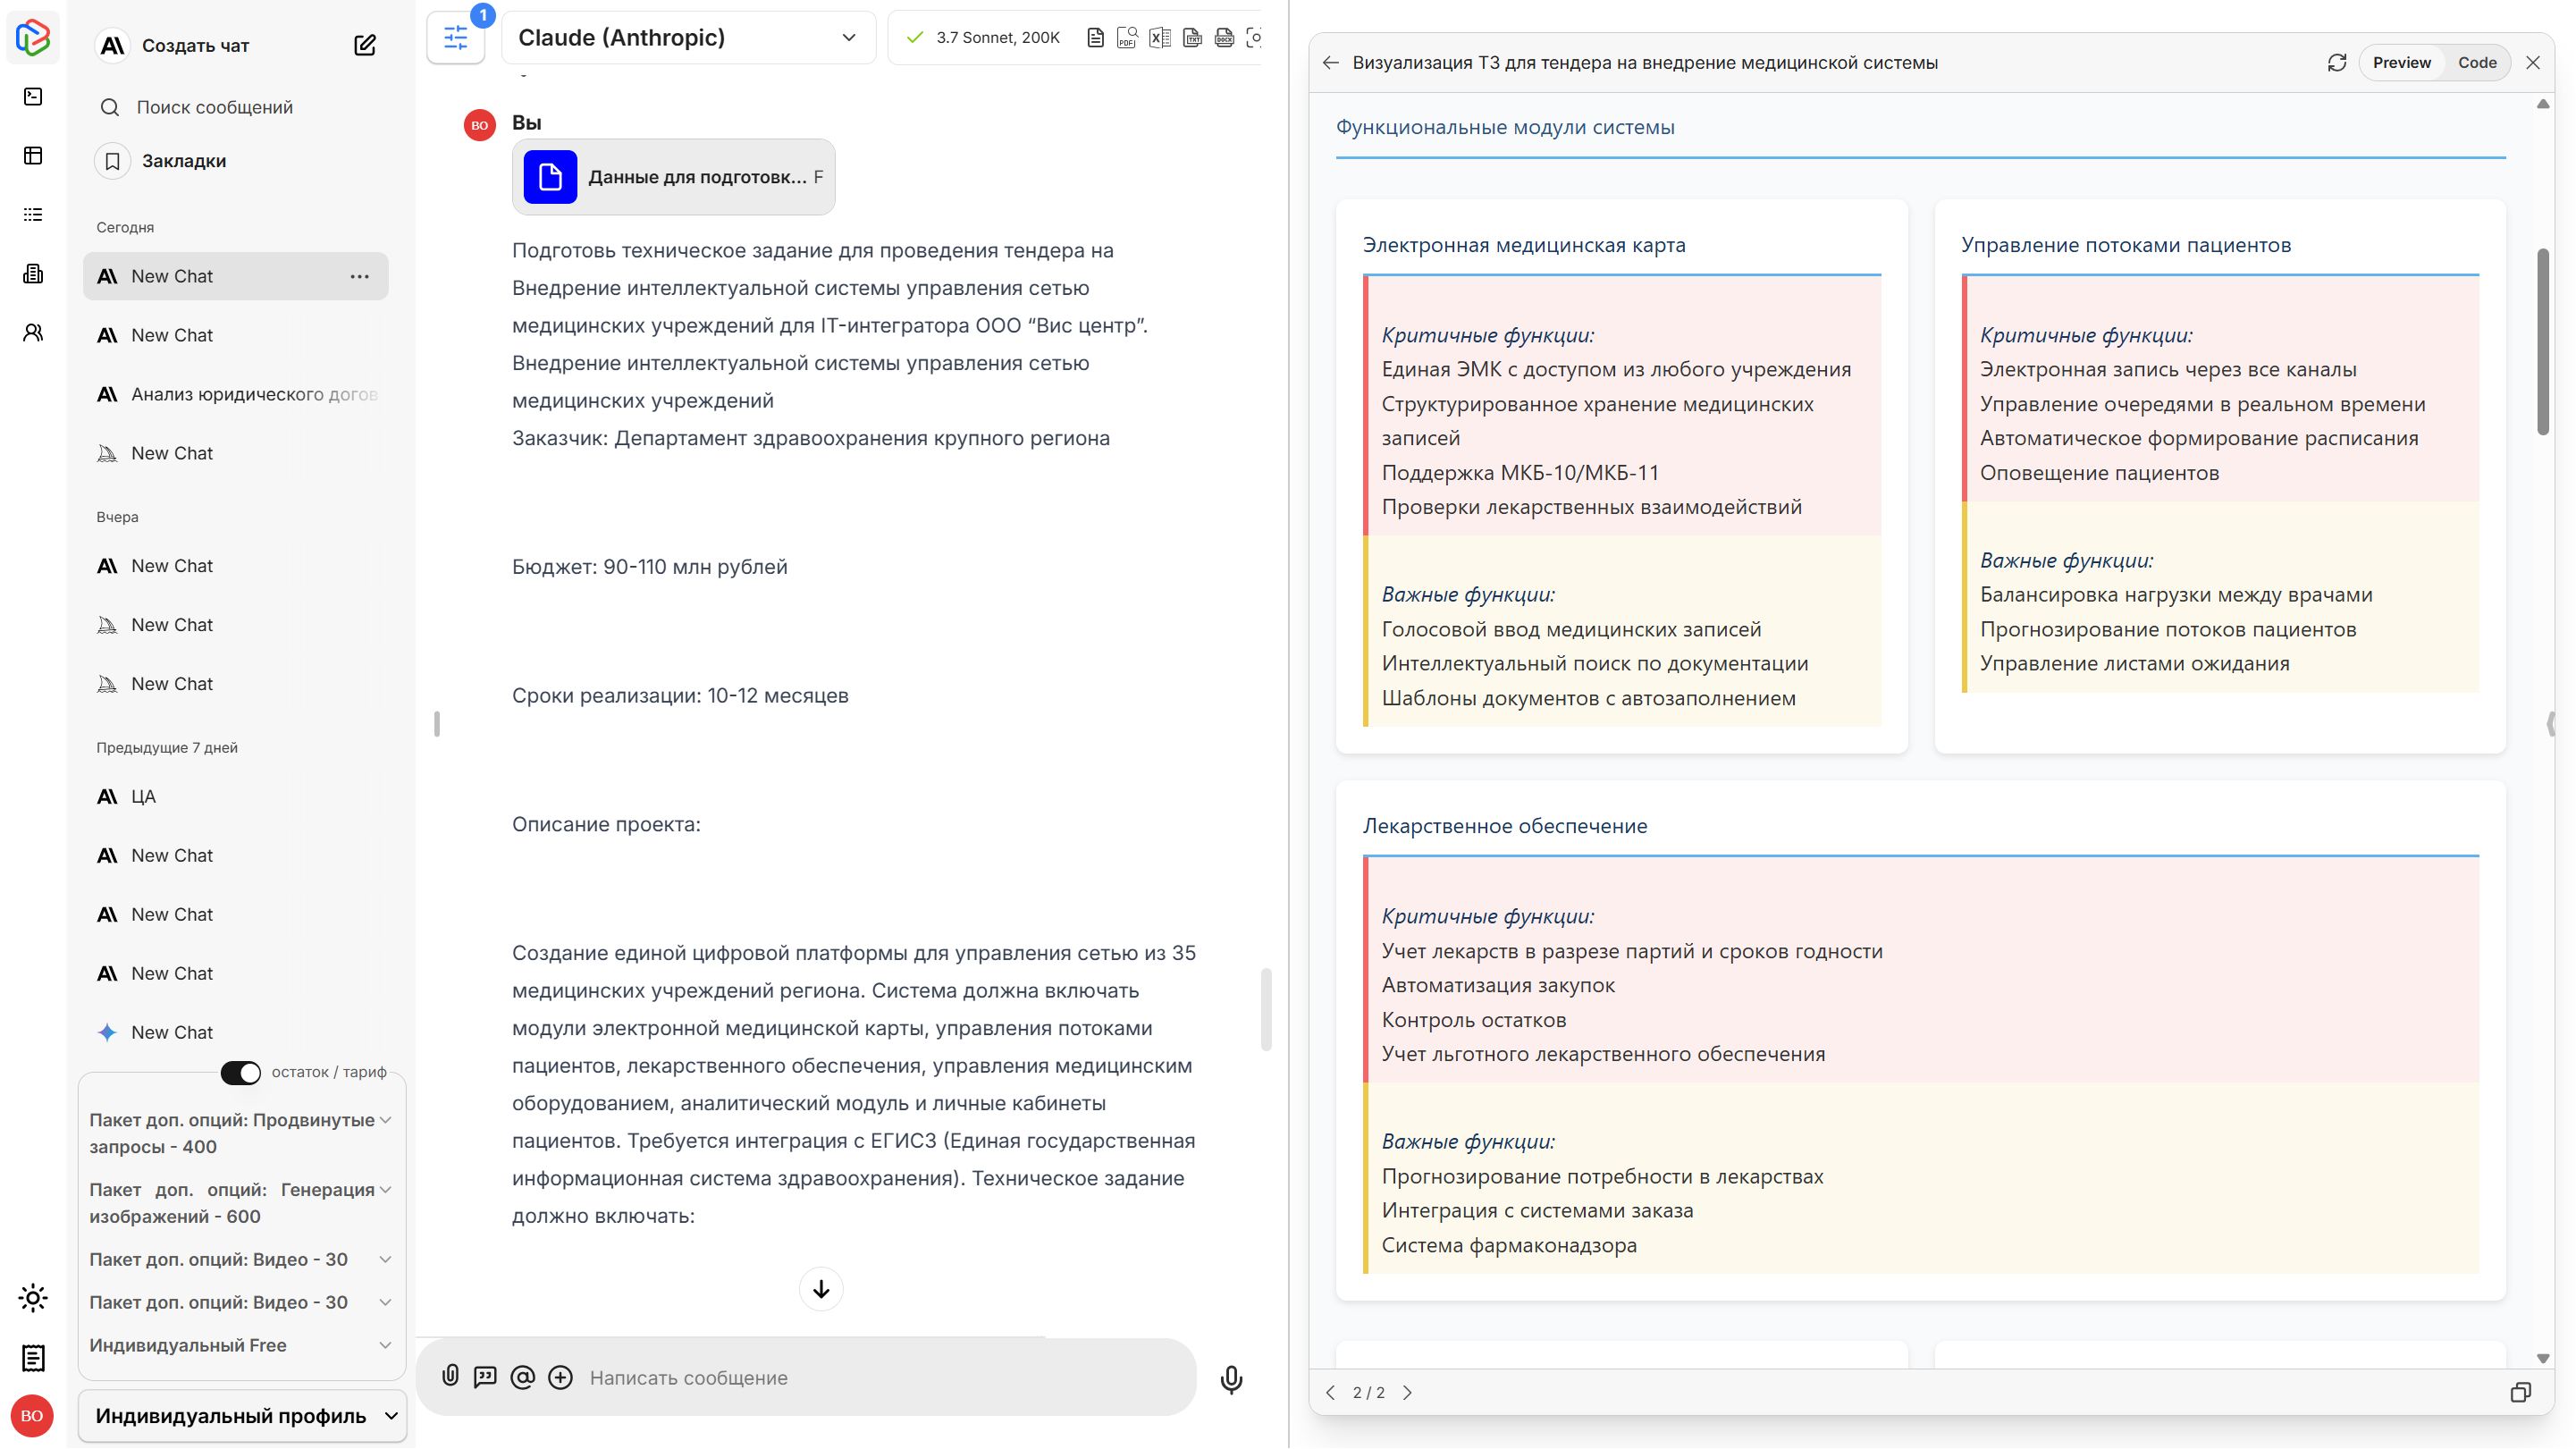Open the table layout sidebar icon

33,155
